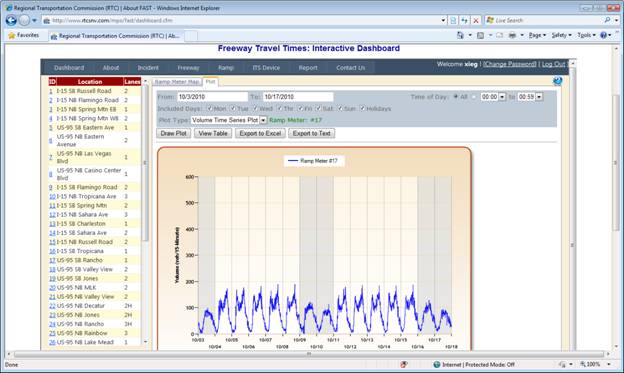Viewport: 624px width, 373px height.
Task: Toggle the Mon checkbox
Action: point(210,108)
